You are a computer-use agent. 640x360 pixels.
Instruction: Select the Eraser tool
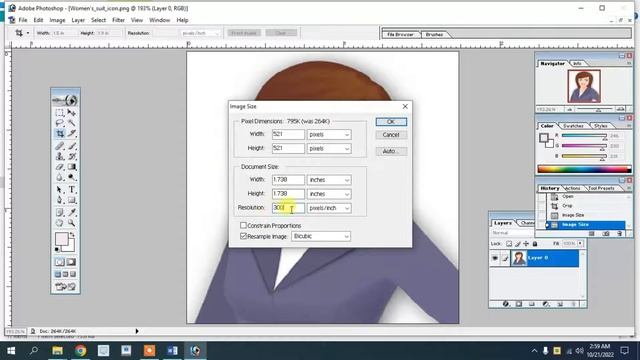click(60, 167)
